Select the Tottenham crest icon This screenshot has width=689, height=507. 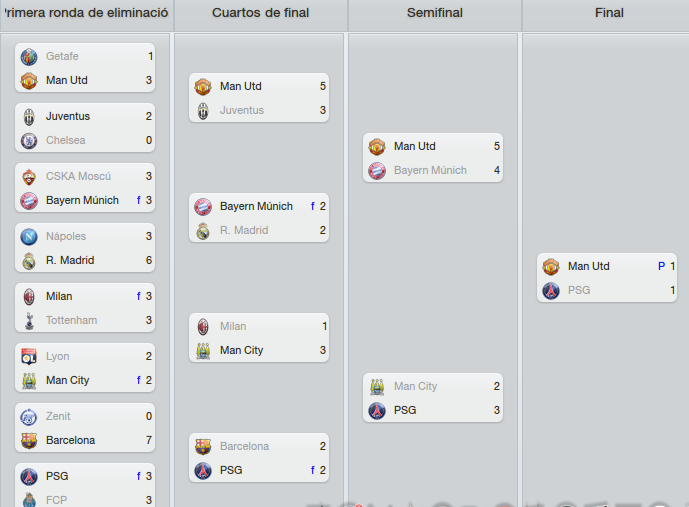point(29,321)
